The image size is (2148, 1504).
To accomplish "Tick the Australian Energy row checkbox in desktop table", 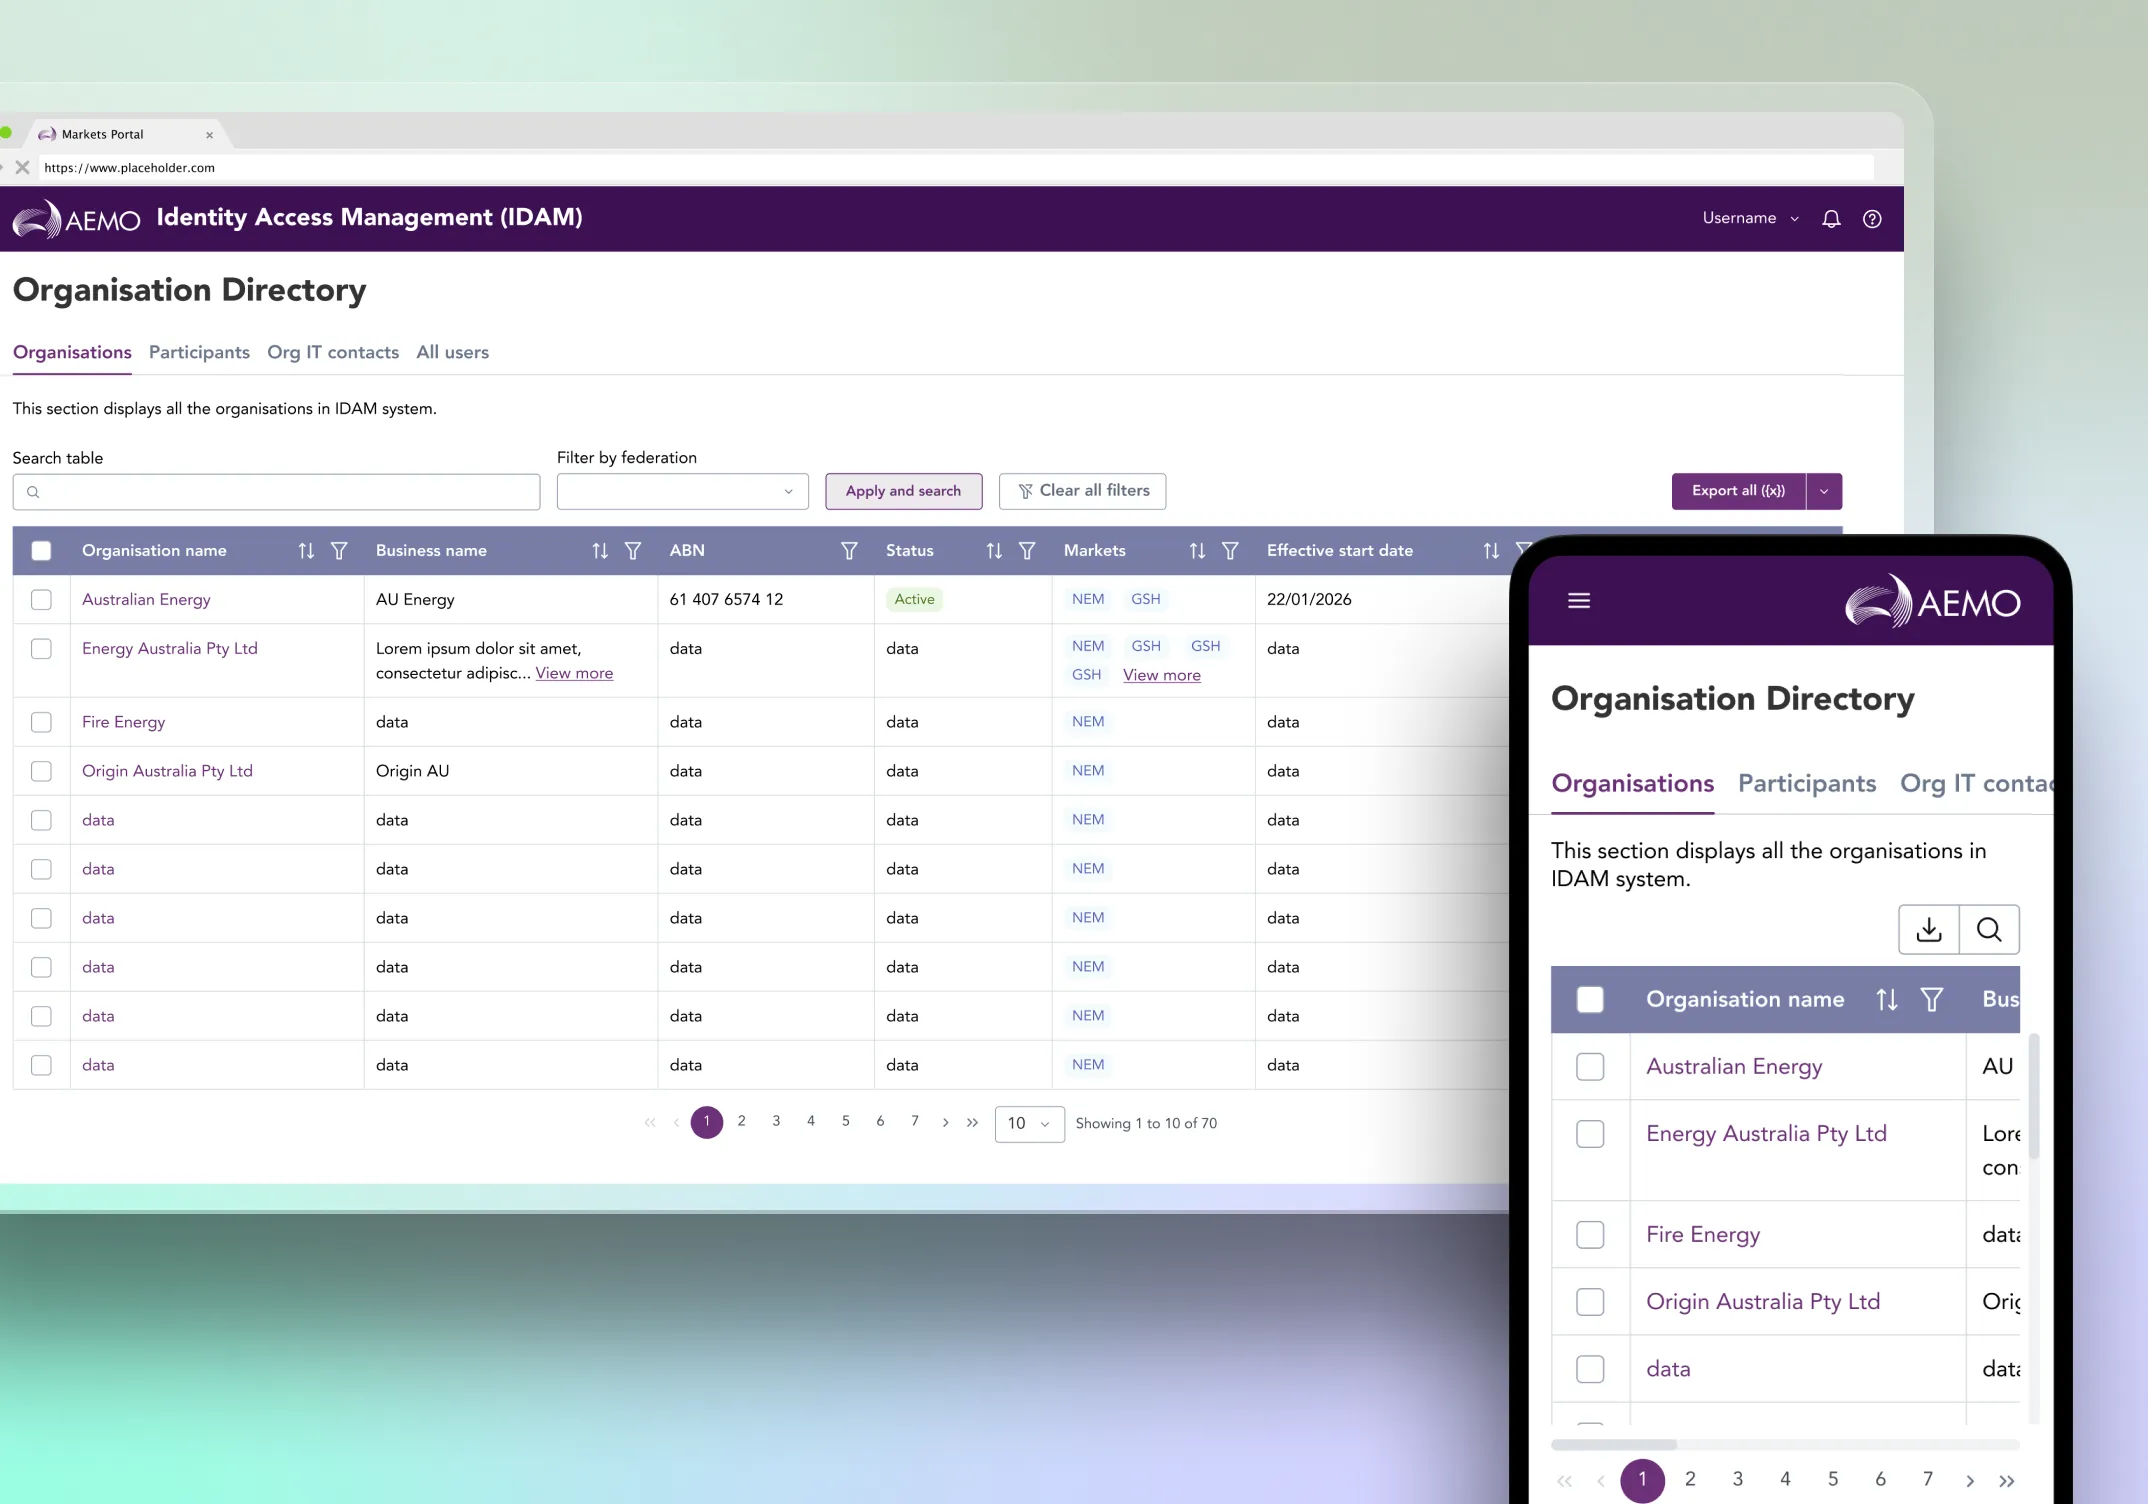I will coord(41,600).
